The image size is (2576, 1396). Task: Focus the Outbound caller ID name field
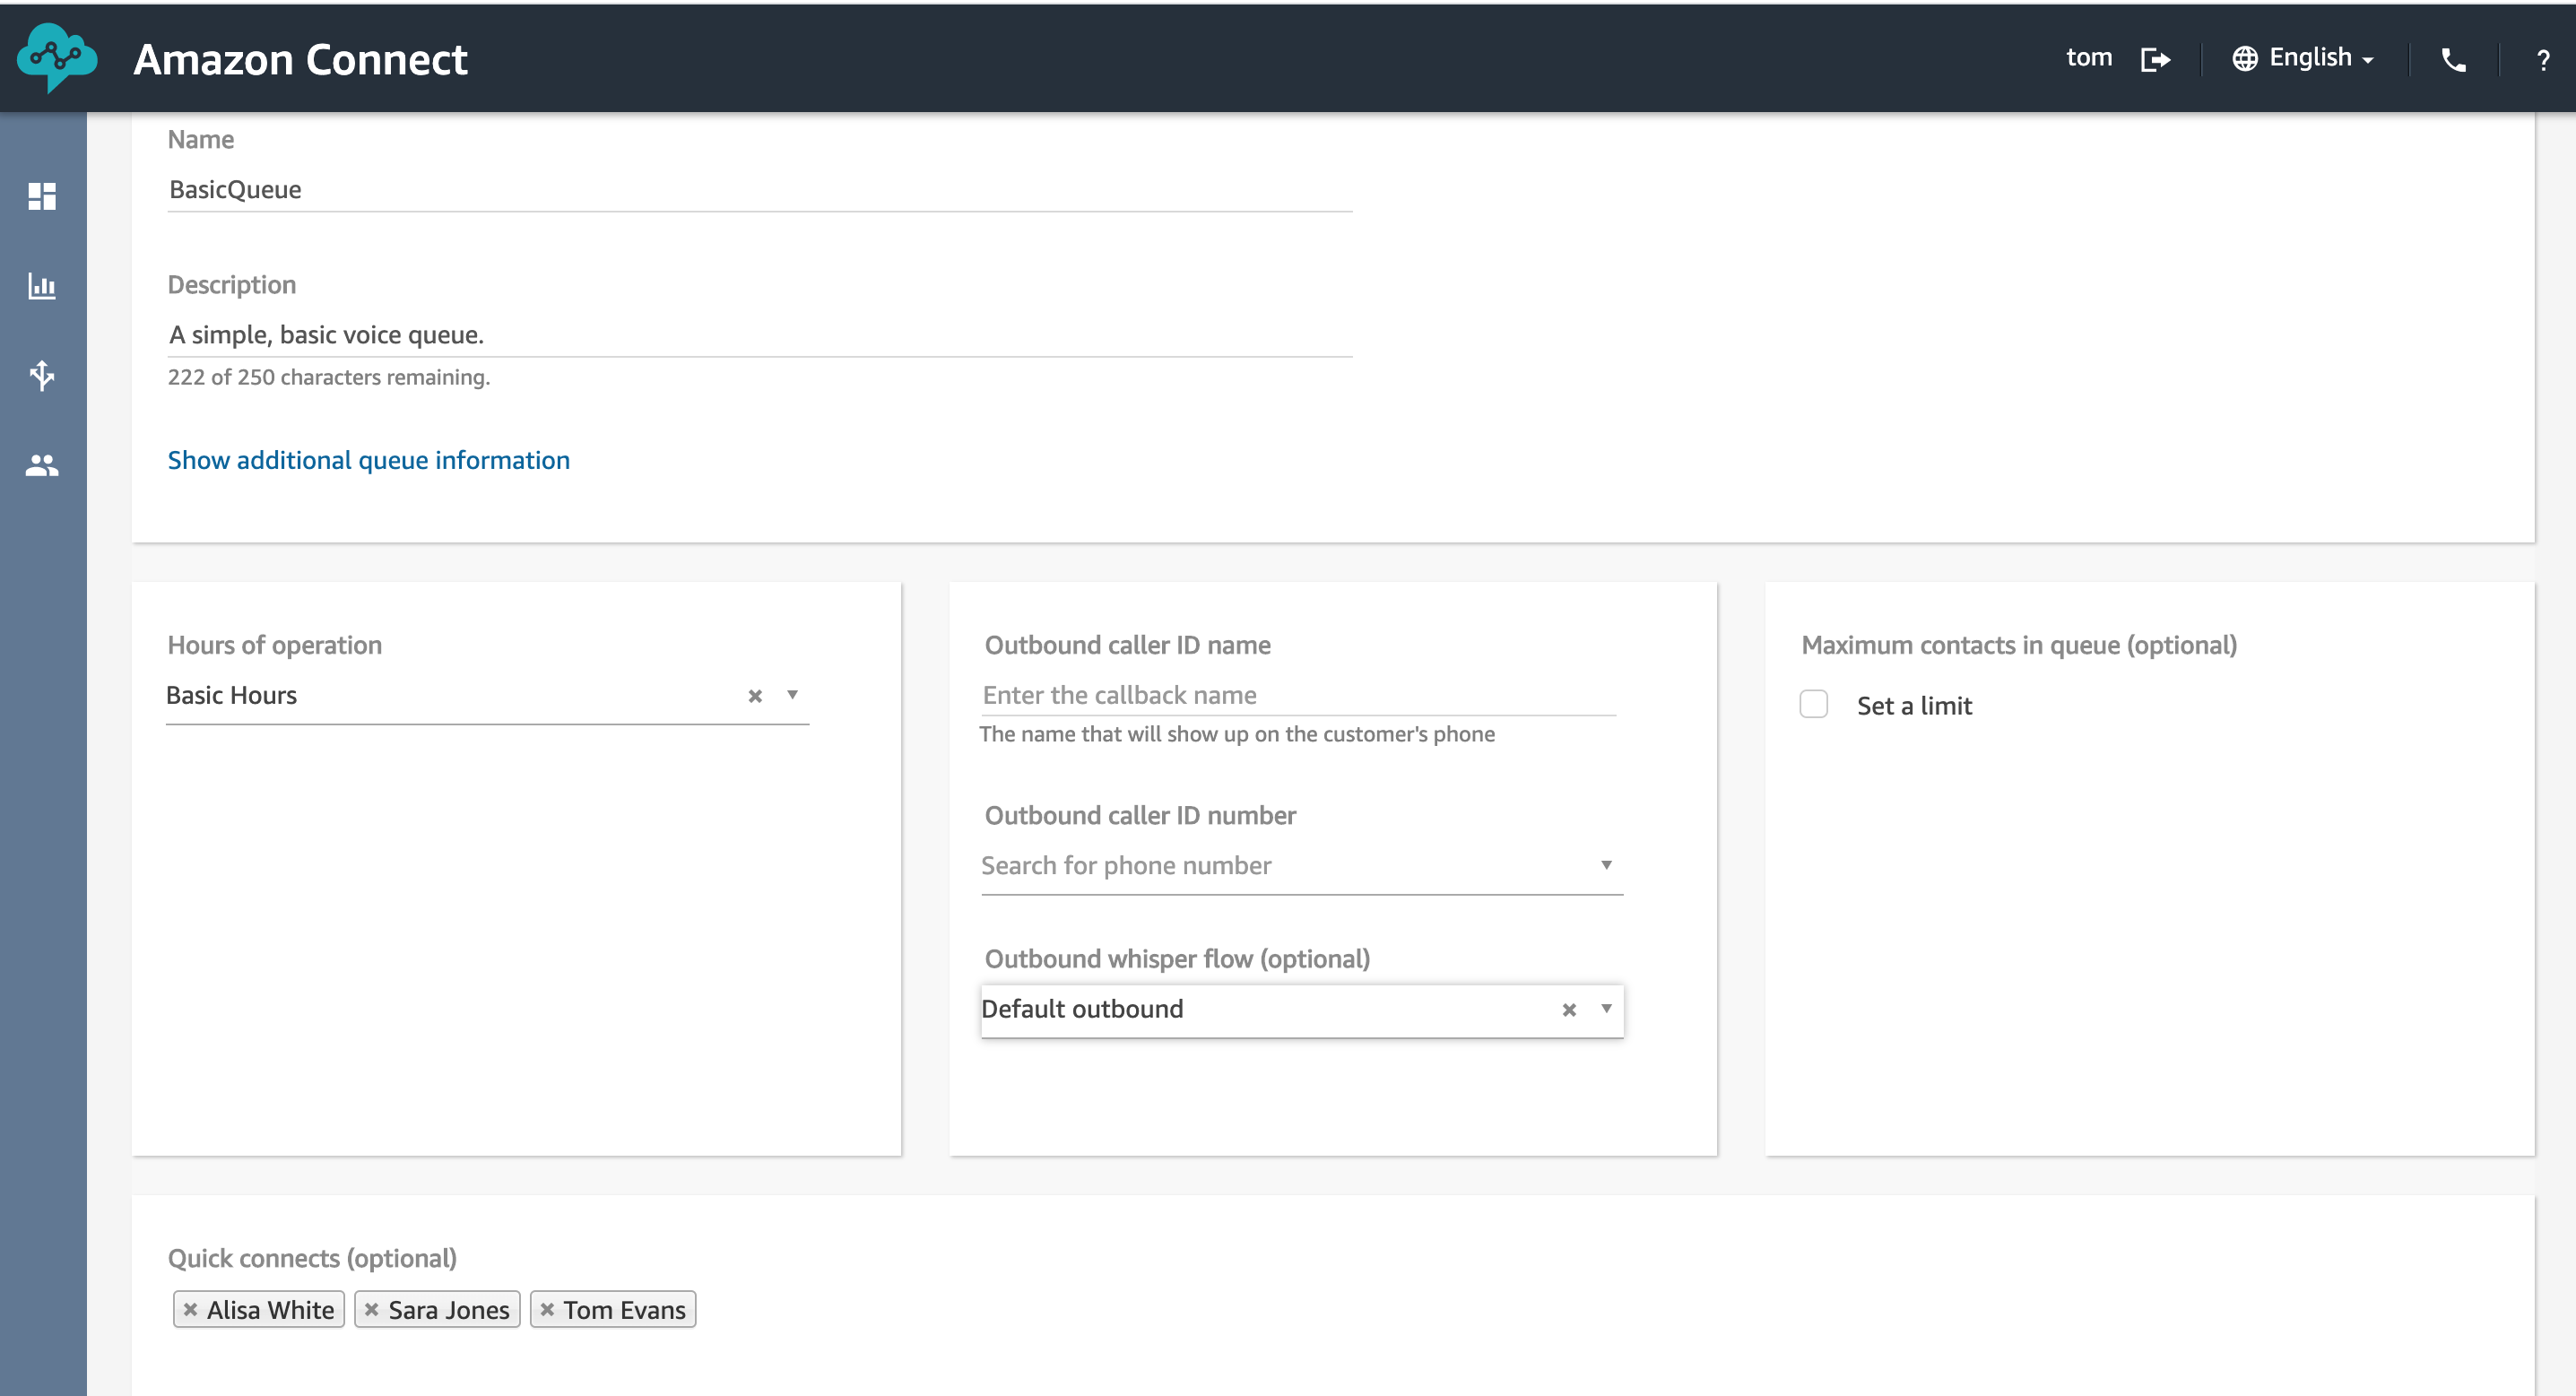coord(1298,695)
